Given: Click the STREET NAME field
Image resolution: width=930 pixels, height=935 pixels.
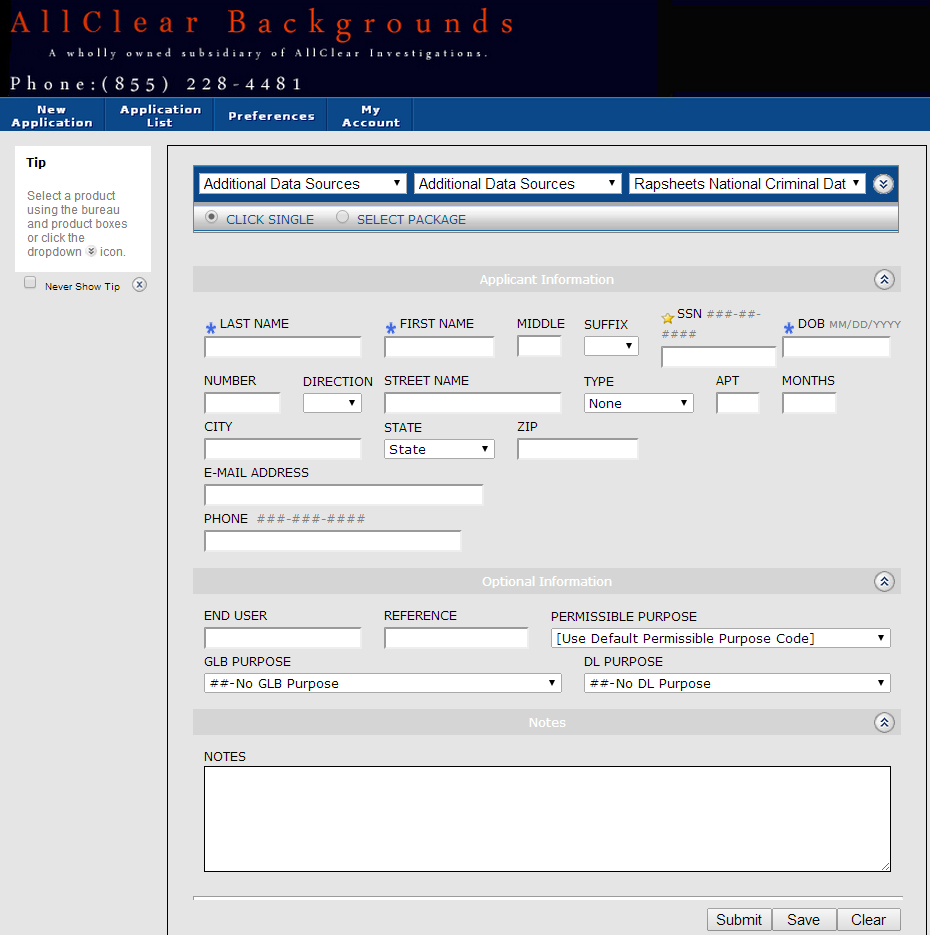Looking at the screenshot, I should (473, 403).
